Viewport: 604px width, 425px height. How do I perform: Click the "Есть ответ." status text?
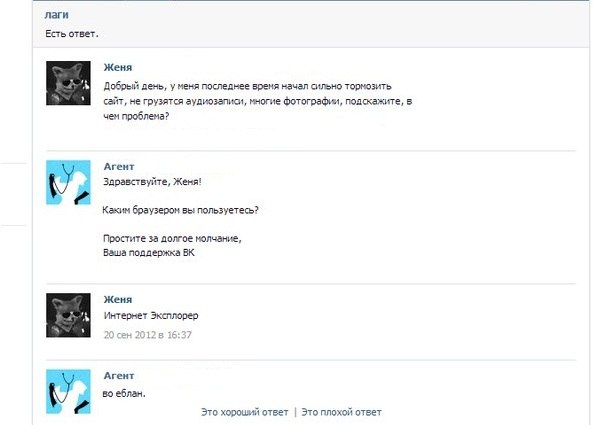[x=72, y=34]
